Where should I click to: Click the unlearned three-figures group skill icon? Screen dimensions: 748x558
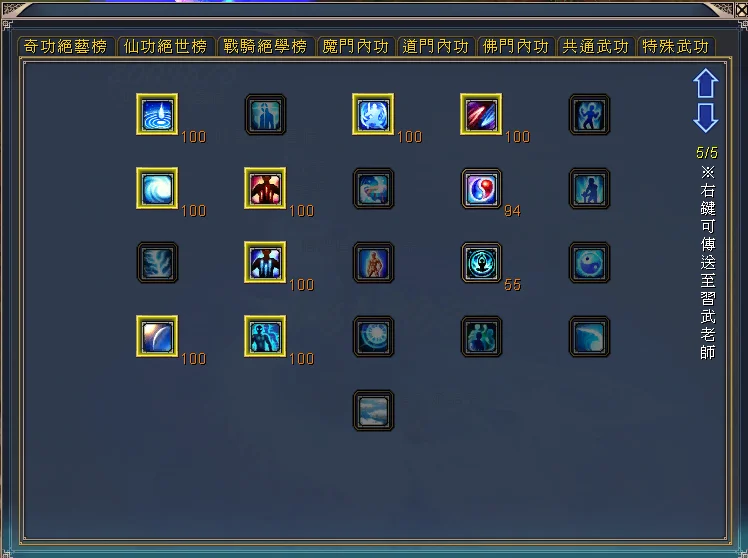(481, 336)
